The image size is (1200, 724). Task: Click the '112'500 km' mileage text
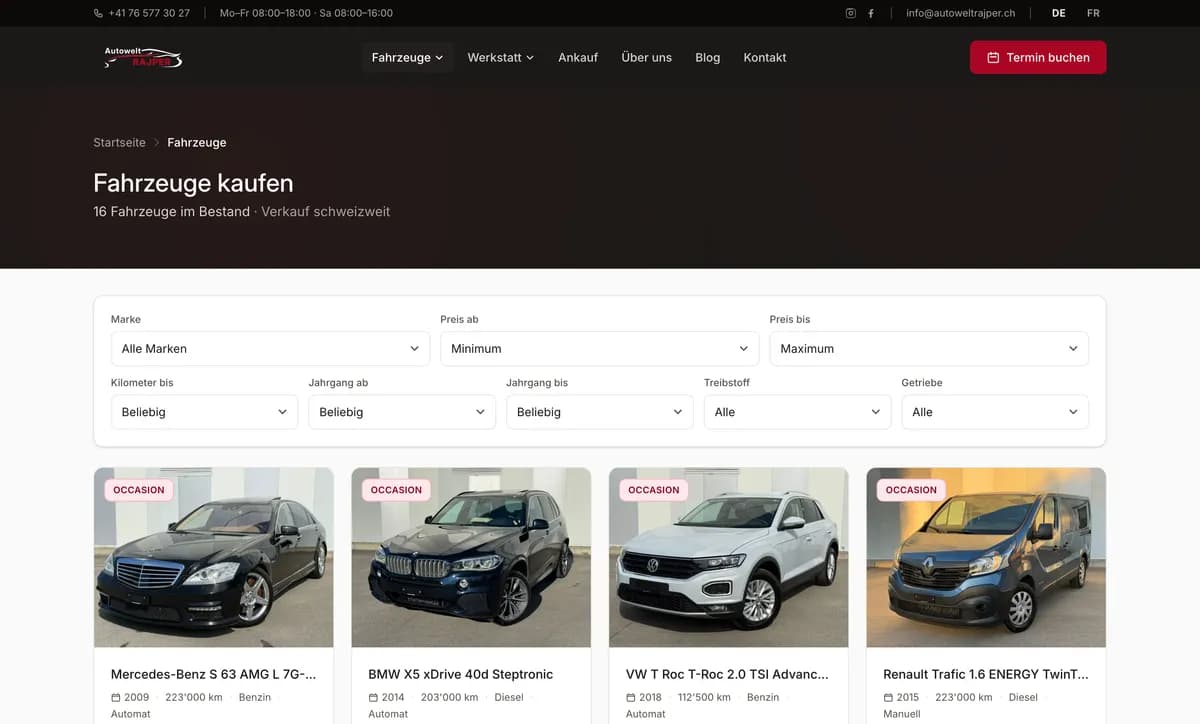[704, 697]
